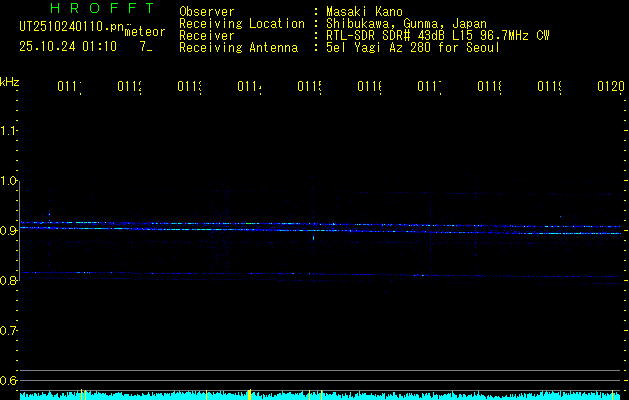
Task: Click the bright signal line near 0.9 kHz
Action: click(x=300, y=228)
